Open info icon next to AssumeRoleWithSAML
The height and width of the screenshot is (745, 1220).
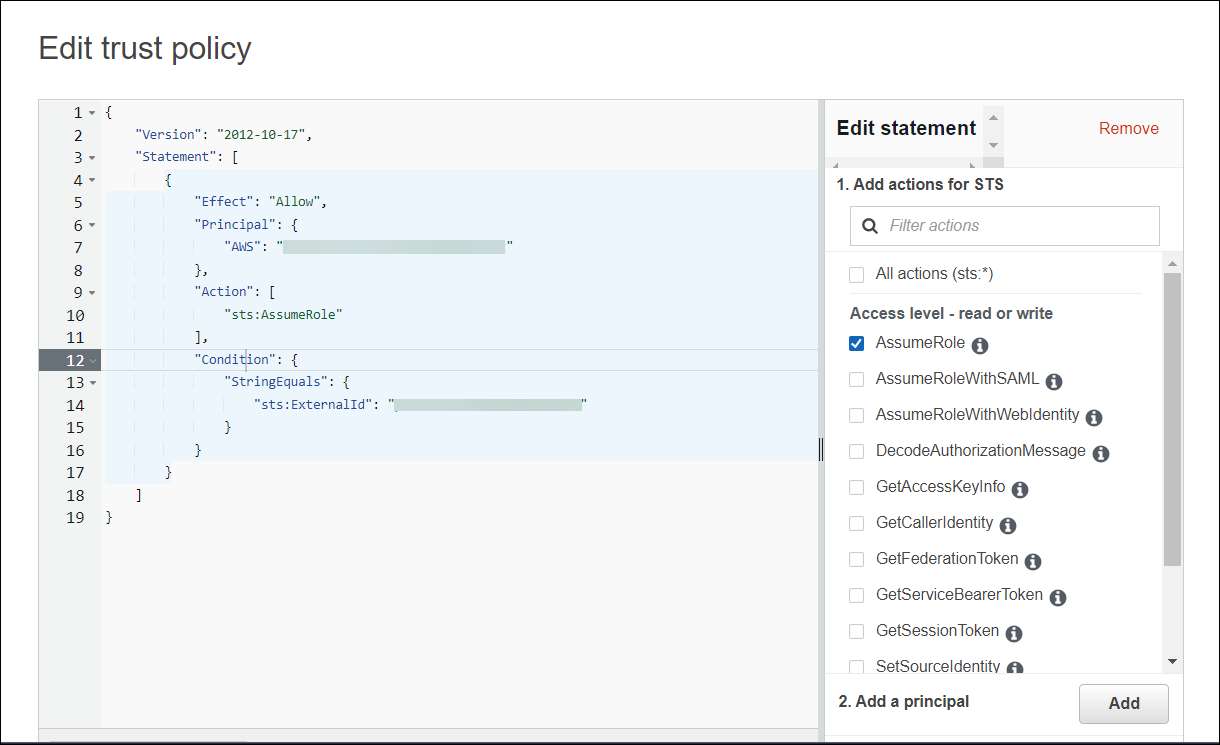pyautogui.click(x=1054, y=381)
